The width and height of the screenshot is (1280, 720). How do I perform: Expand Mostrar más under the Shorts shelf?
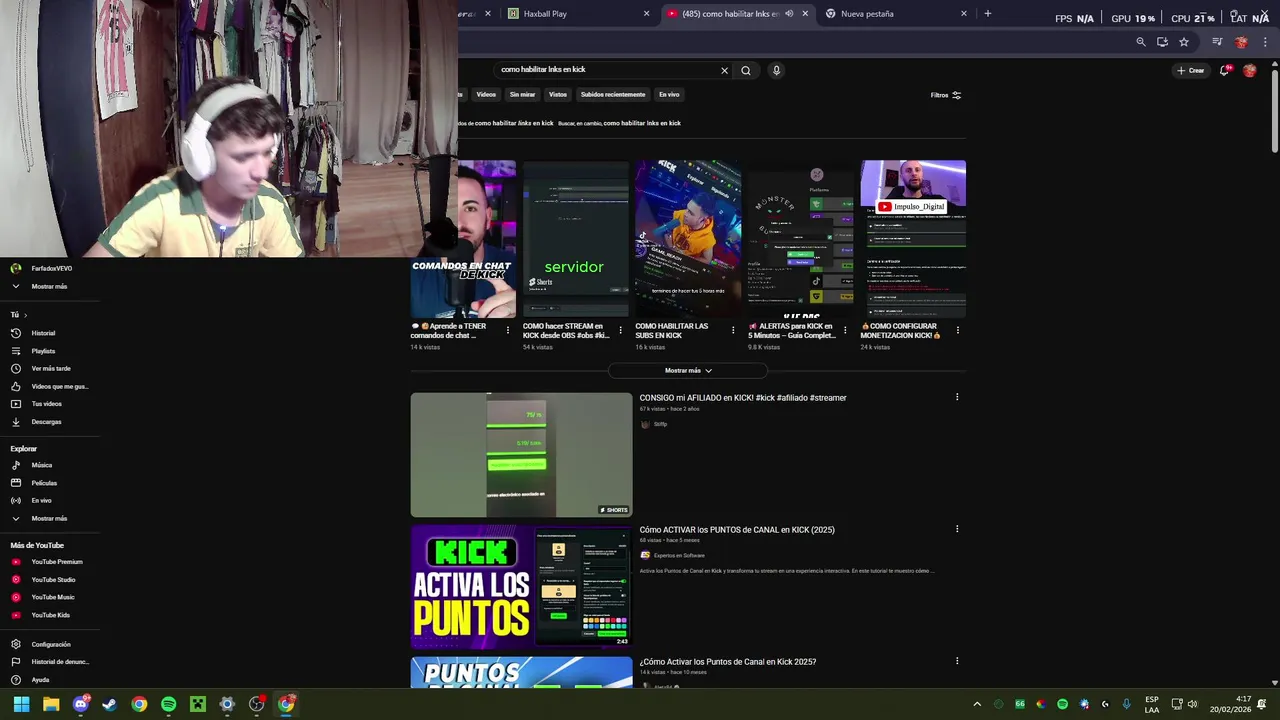(688, 371)
